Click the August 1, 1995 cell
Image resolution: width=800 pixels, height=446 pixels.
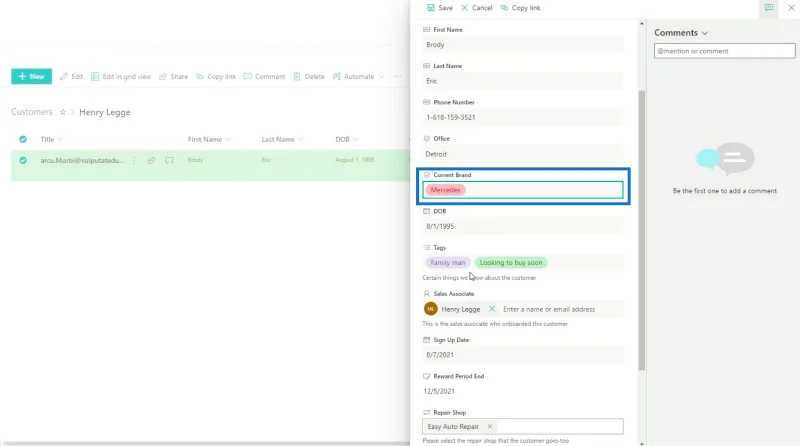(355, 160)
